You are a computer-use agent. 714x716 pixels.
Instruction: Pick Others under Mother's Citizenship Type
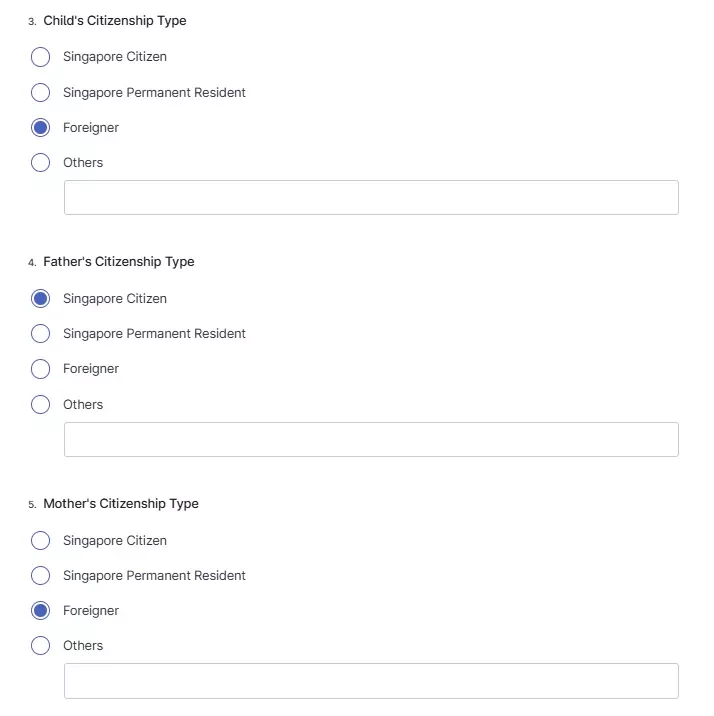point(40,646)
